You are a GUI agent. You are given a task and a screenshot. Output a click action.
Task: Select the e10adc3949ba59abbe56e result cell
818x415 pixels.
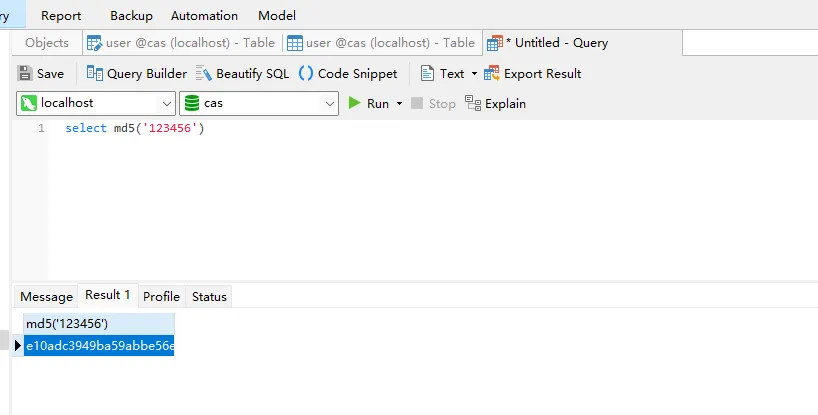click(99, 346)
